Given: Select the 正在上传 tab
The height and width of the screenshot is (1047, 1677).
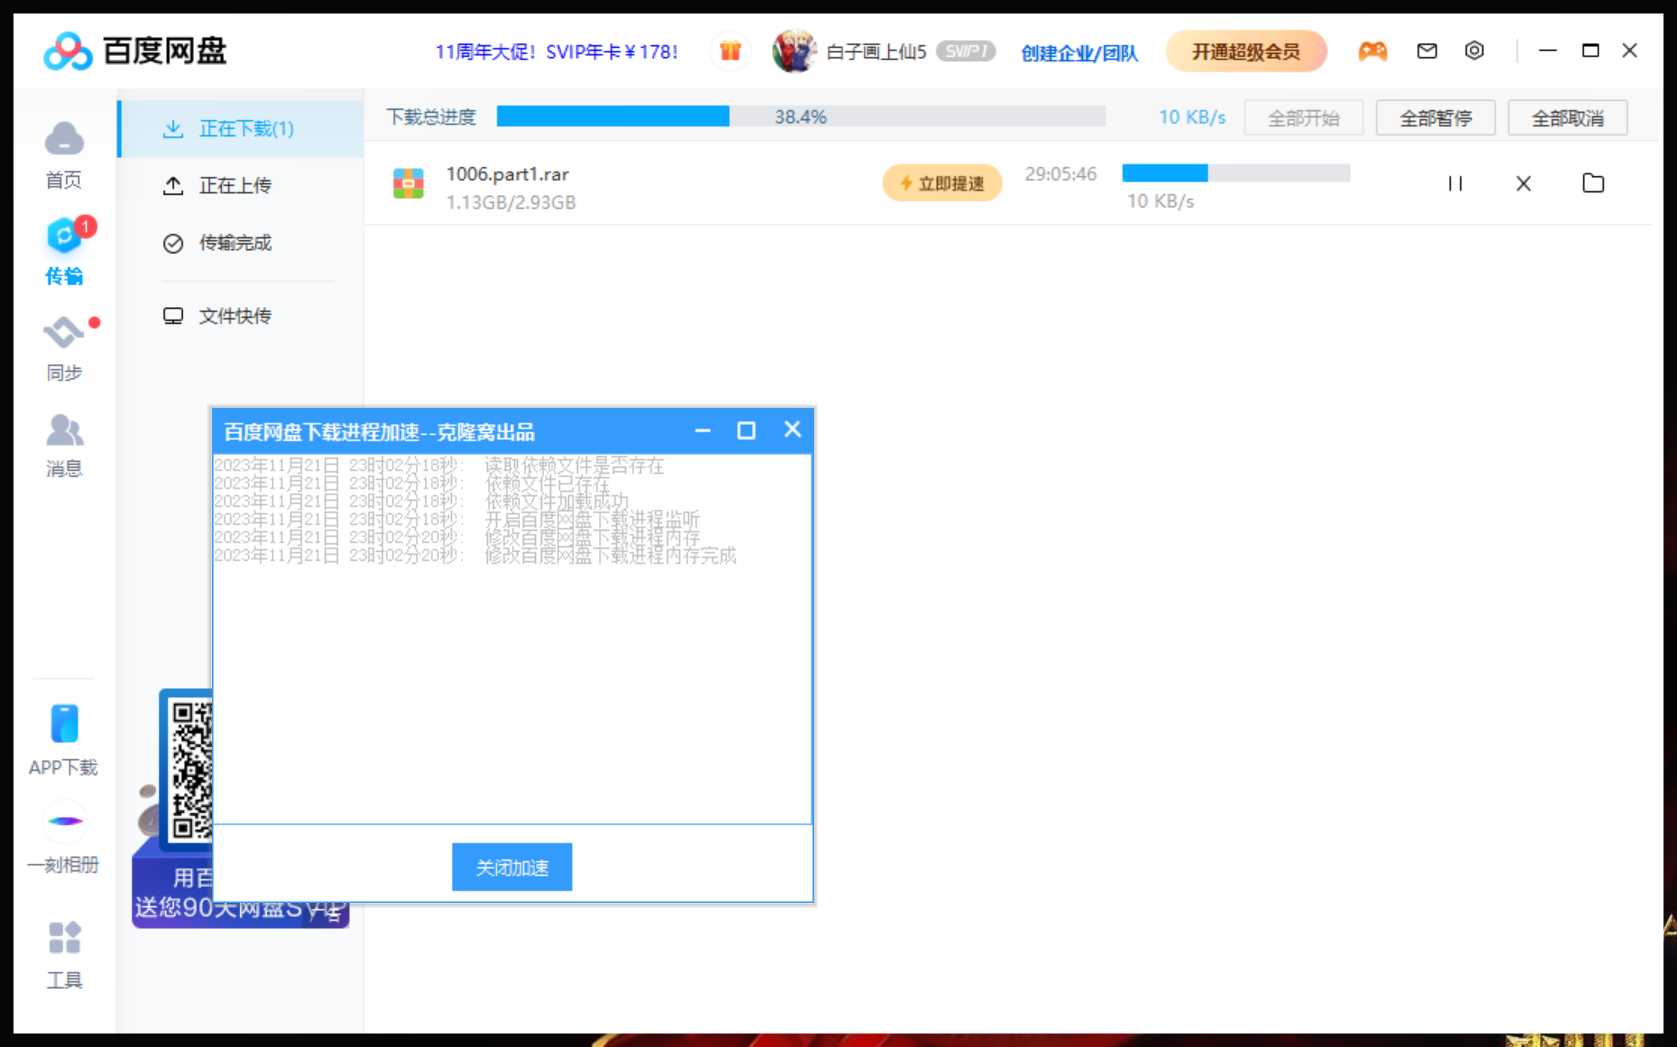Looking at the screenshot, I should coord(241,185).
